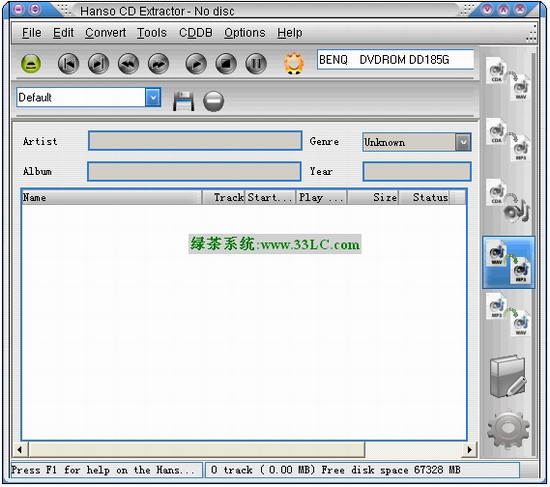
Task: Open the Edit menu
Action: coord(63,33)
